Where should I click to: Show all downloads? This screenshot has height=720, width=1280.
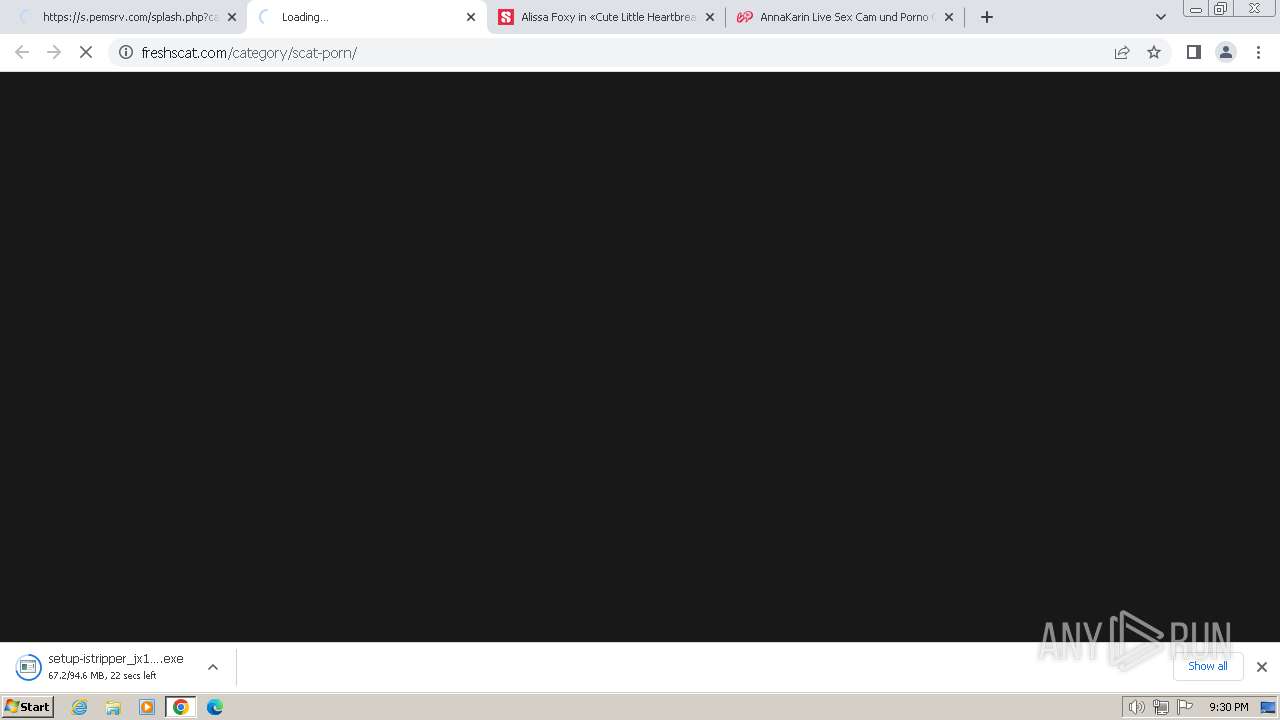click(1208, 666)
